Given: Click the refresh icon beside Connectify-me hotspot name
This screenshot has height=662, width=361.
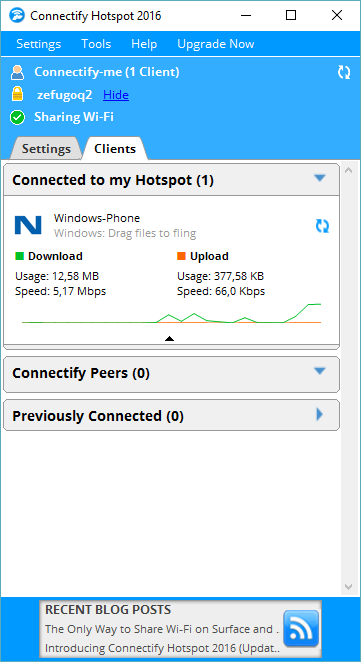Looking at the screenshot, I should pos(344,72).
